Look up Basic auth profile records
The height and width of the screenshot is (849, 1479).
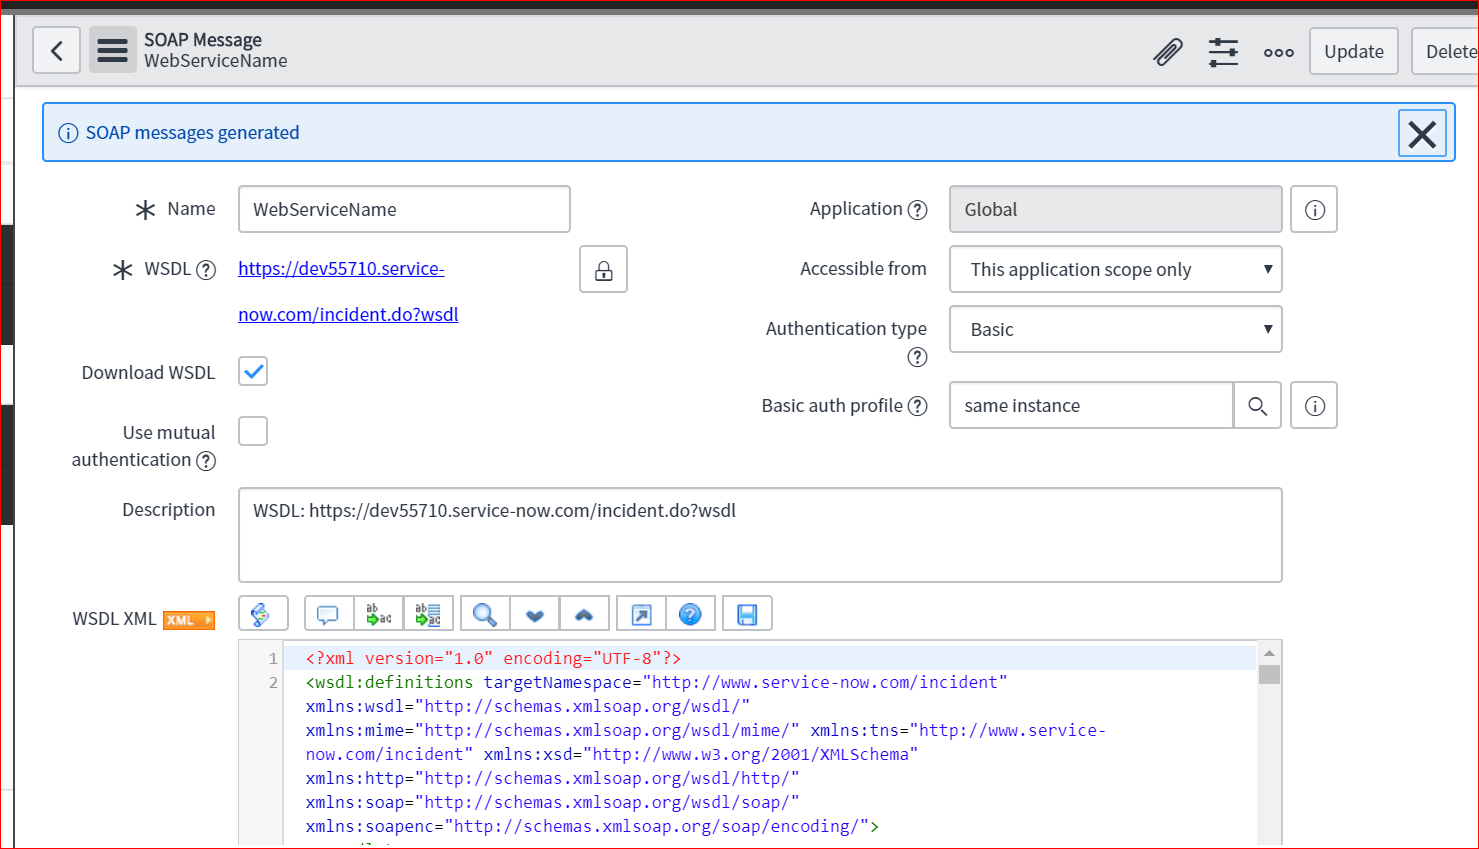[1257, 406]
